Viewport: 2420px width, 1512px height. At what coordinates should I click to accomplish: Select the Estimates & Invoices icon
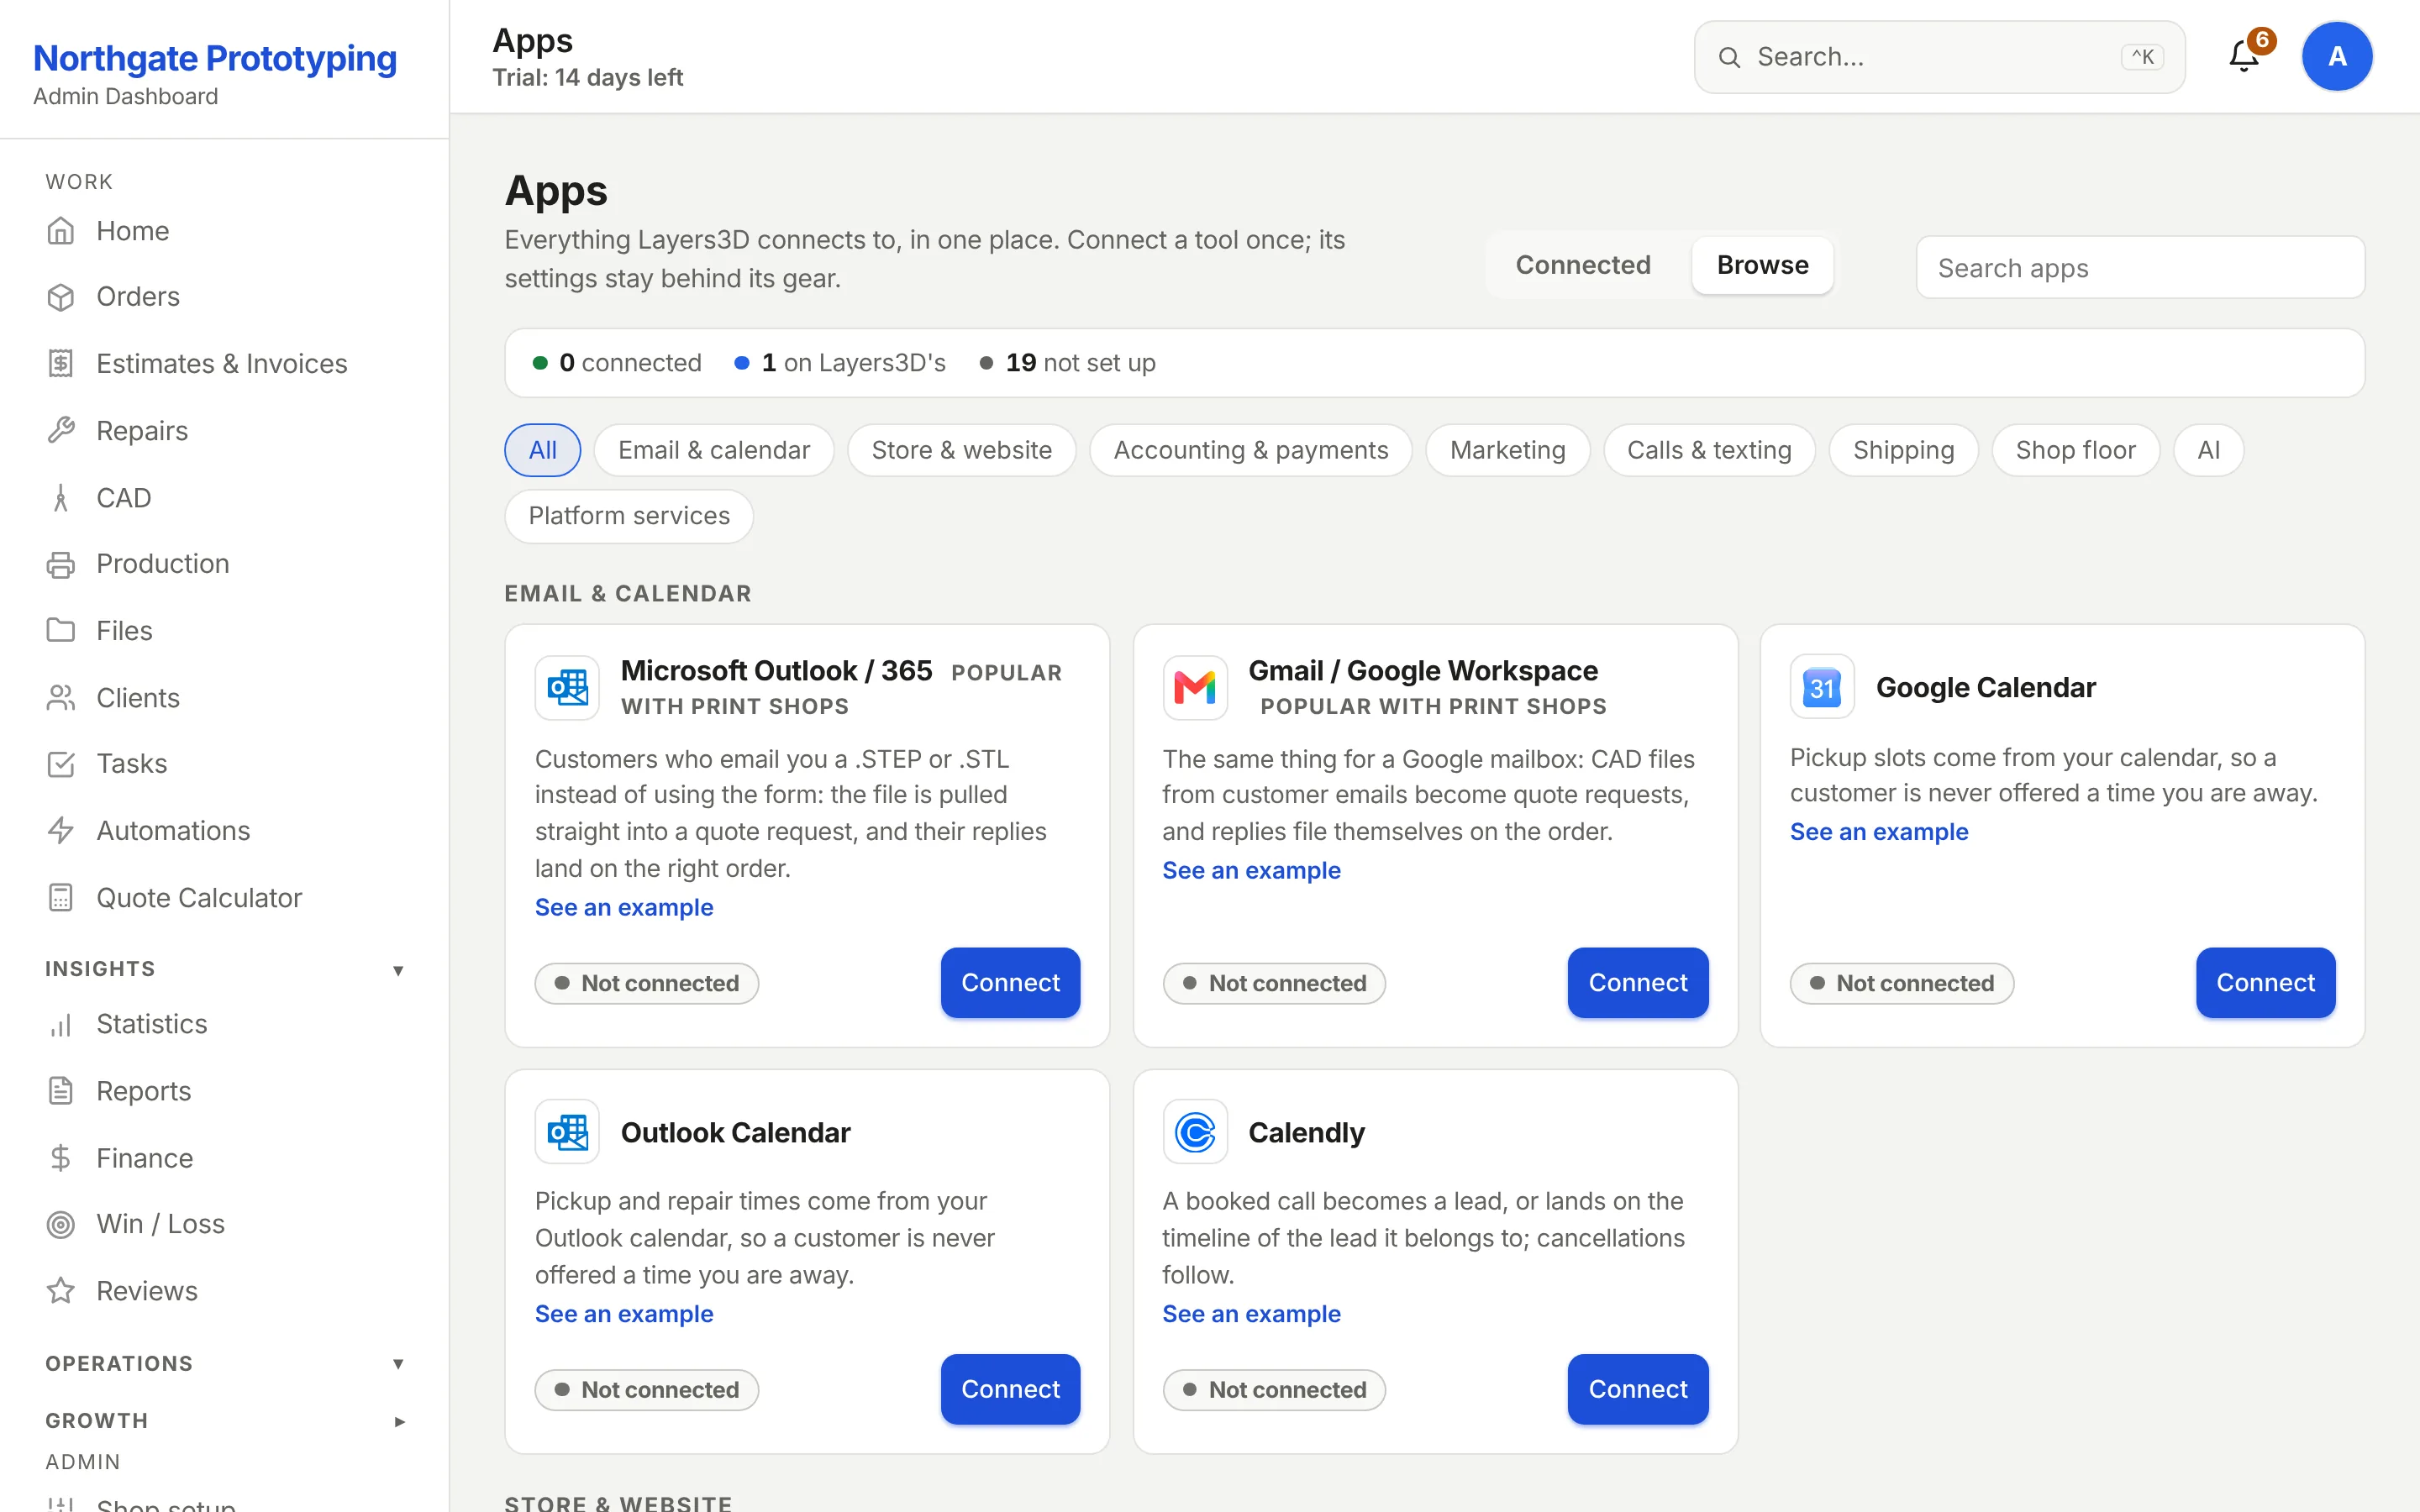[61, 364]
